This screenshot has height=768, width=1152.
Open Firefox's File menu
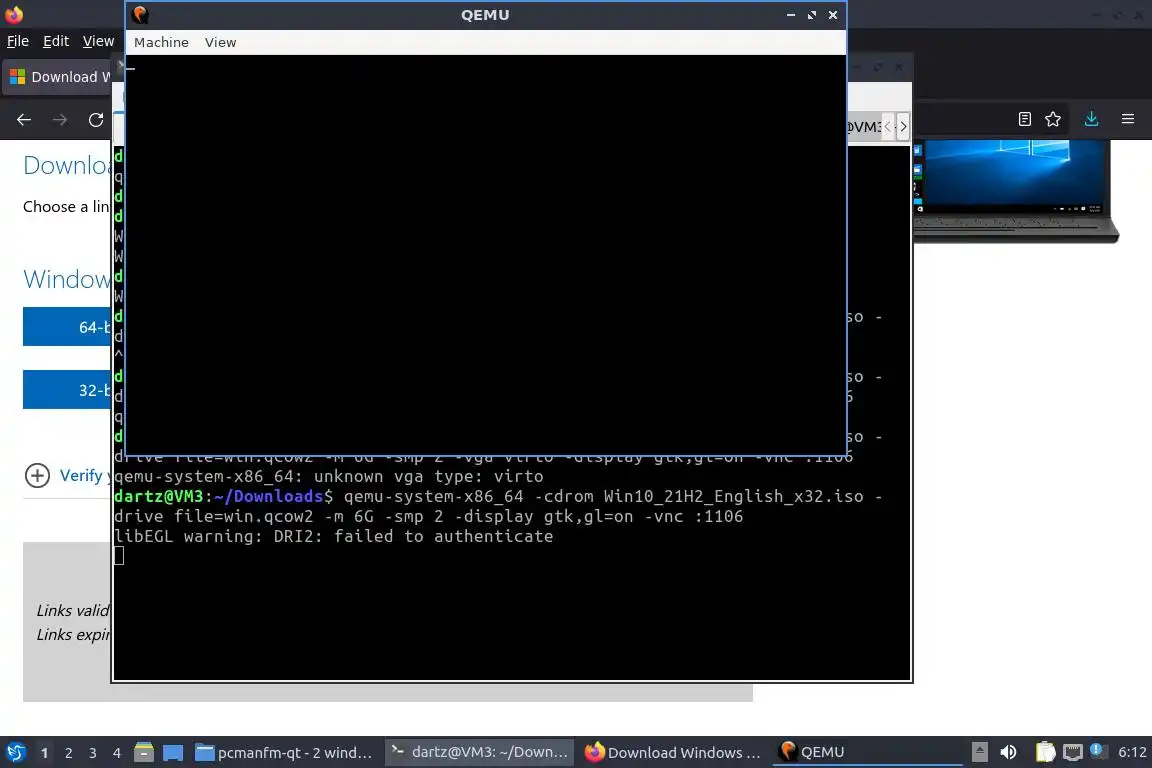click(18, 41)
